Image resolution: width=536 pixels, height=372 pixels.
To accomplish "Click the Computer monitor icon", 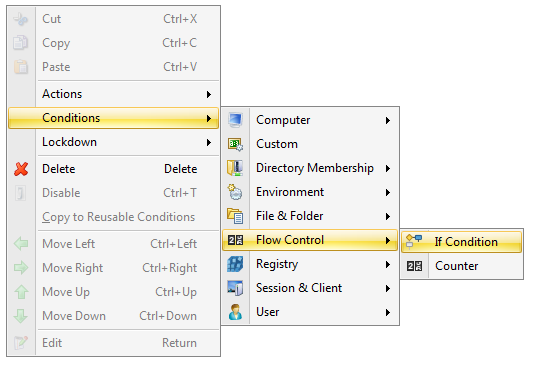I will pyautogui.click(x=235, y=120).
